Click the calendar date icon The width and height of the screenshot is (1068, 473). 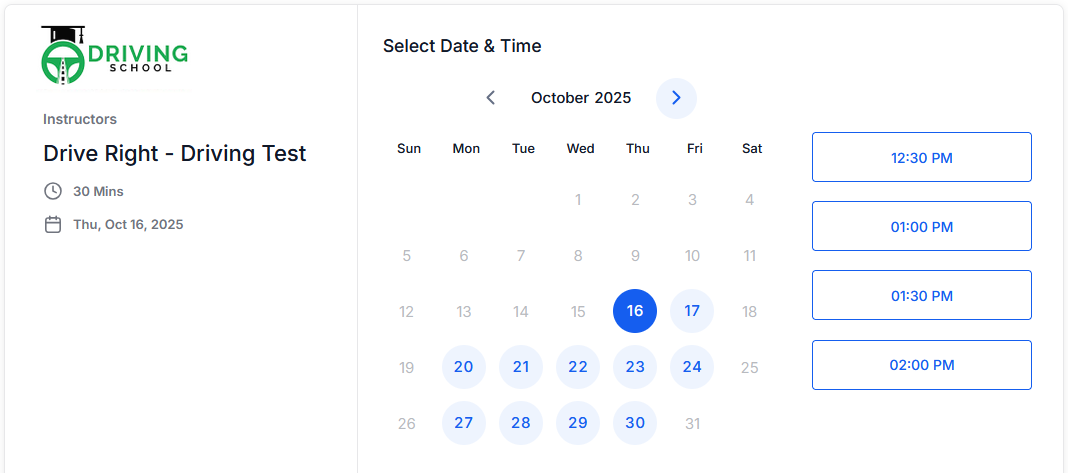coord(53,224)
